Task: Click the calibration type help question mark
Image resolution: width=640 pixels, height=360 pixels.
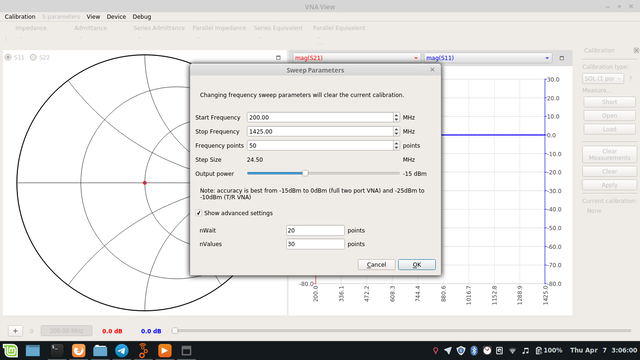Action: pyautogui.click(x=631, y=78)
